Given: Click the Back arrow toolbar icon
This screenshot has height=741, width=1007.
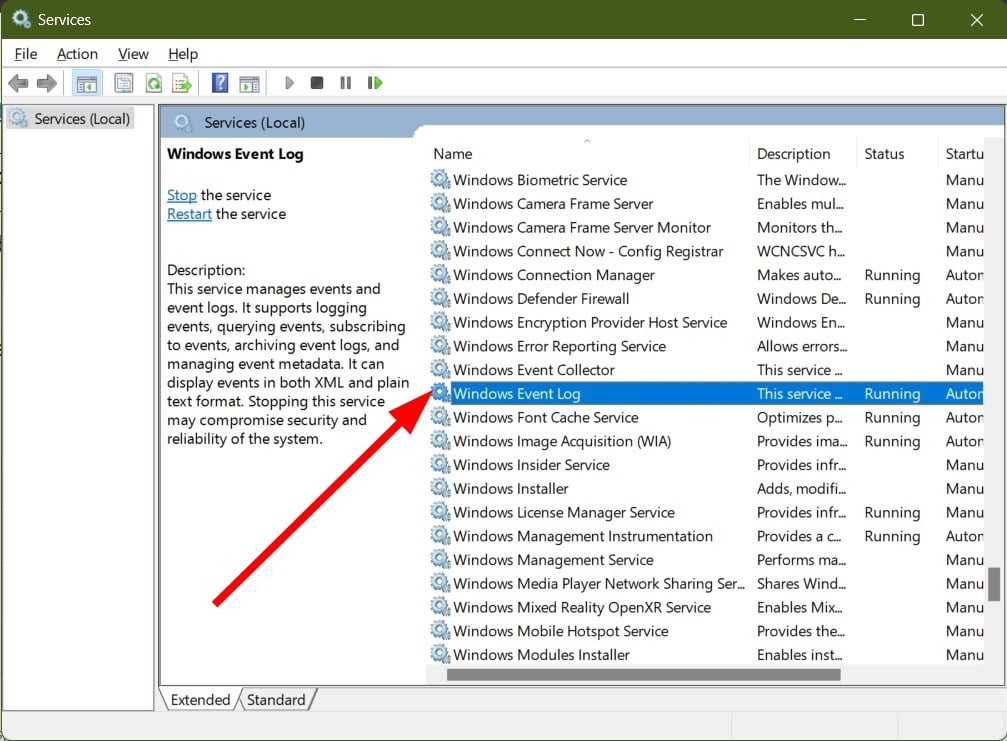Looking at the screenshot, I should (19, 83).
